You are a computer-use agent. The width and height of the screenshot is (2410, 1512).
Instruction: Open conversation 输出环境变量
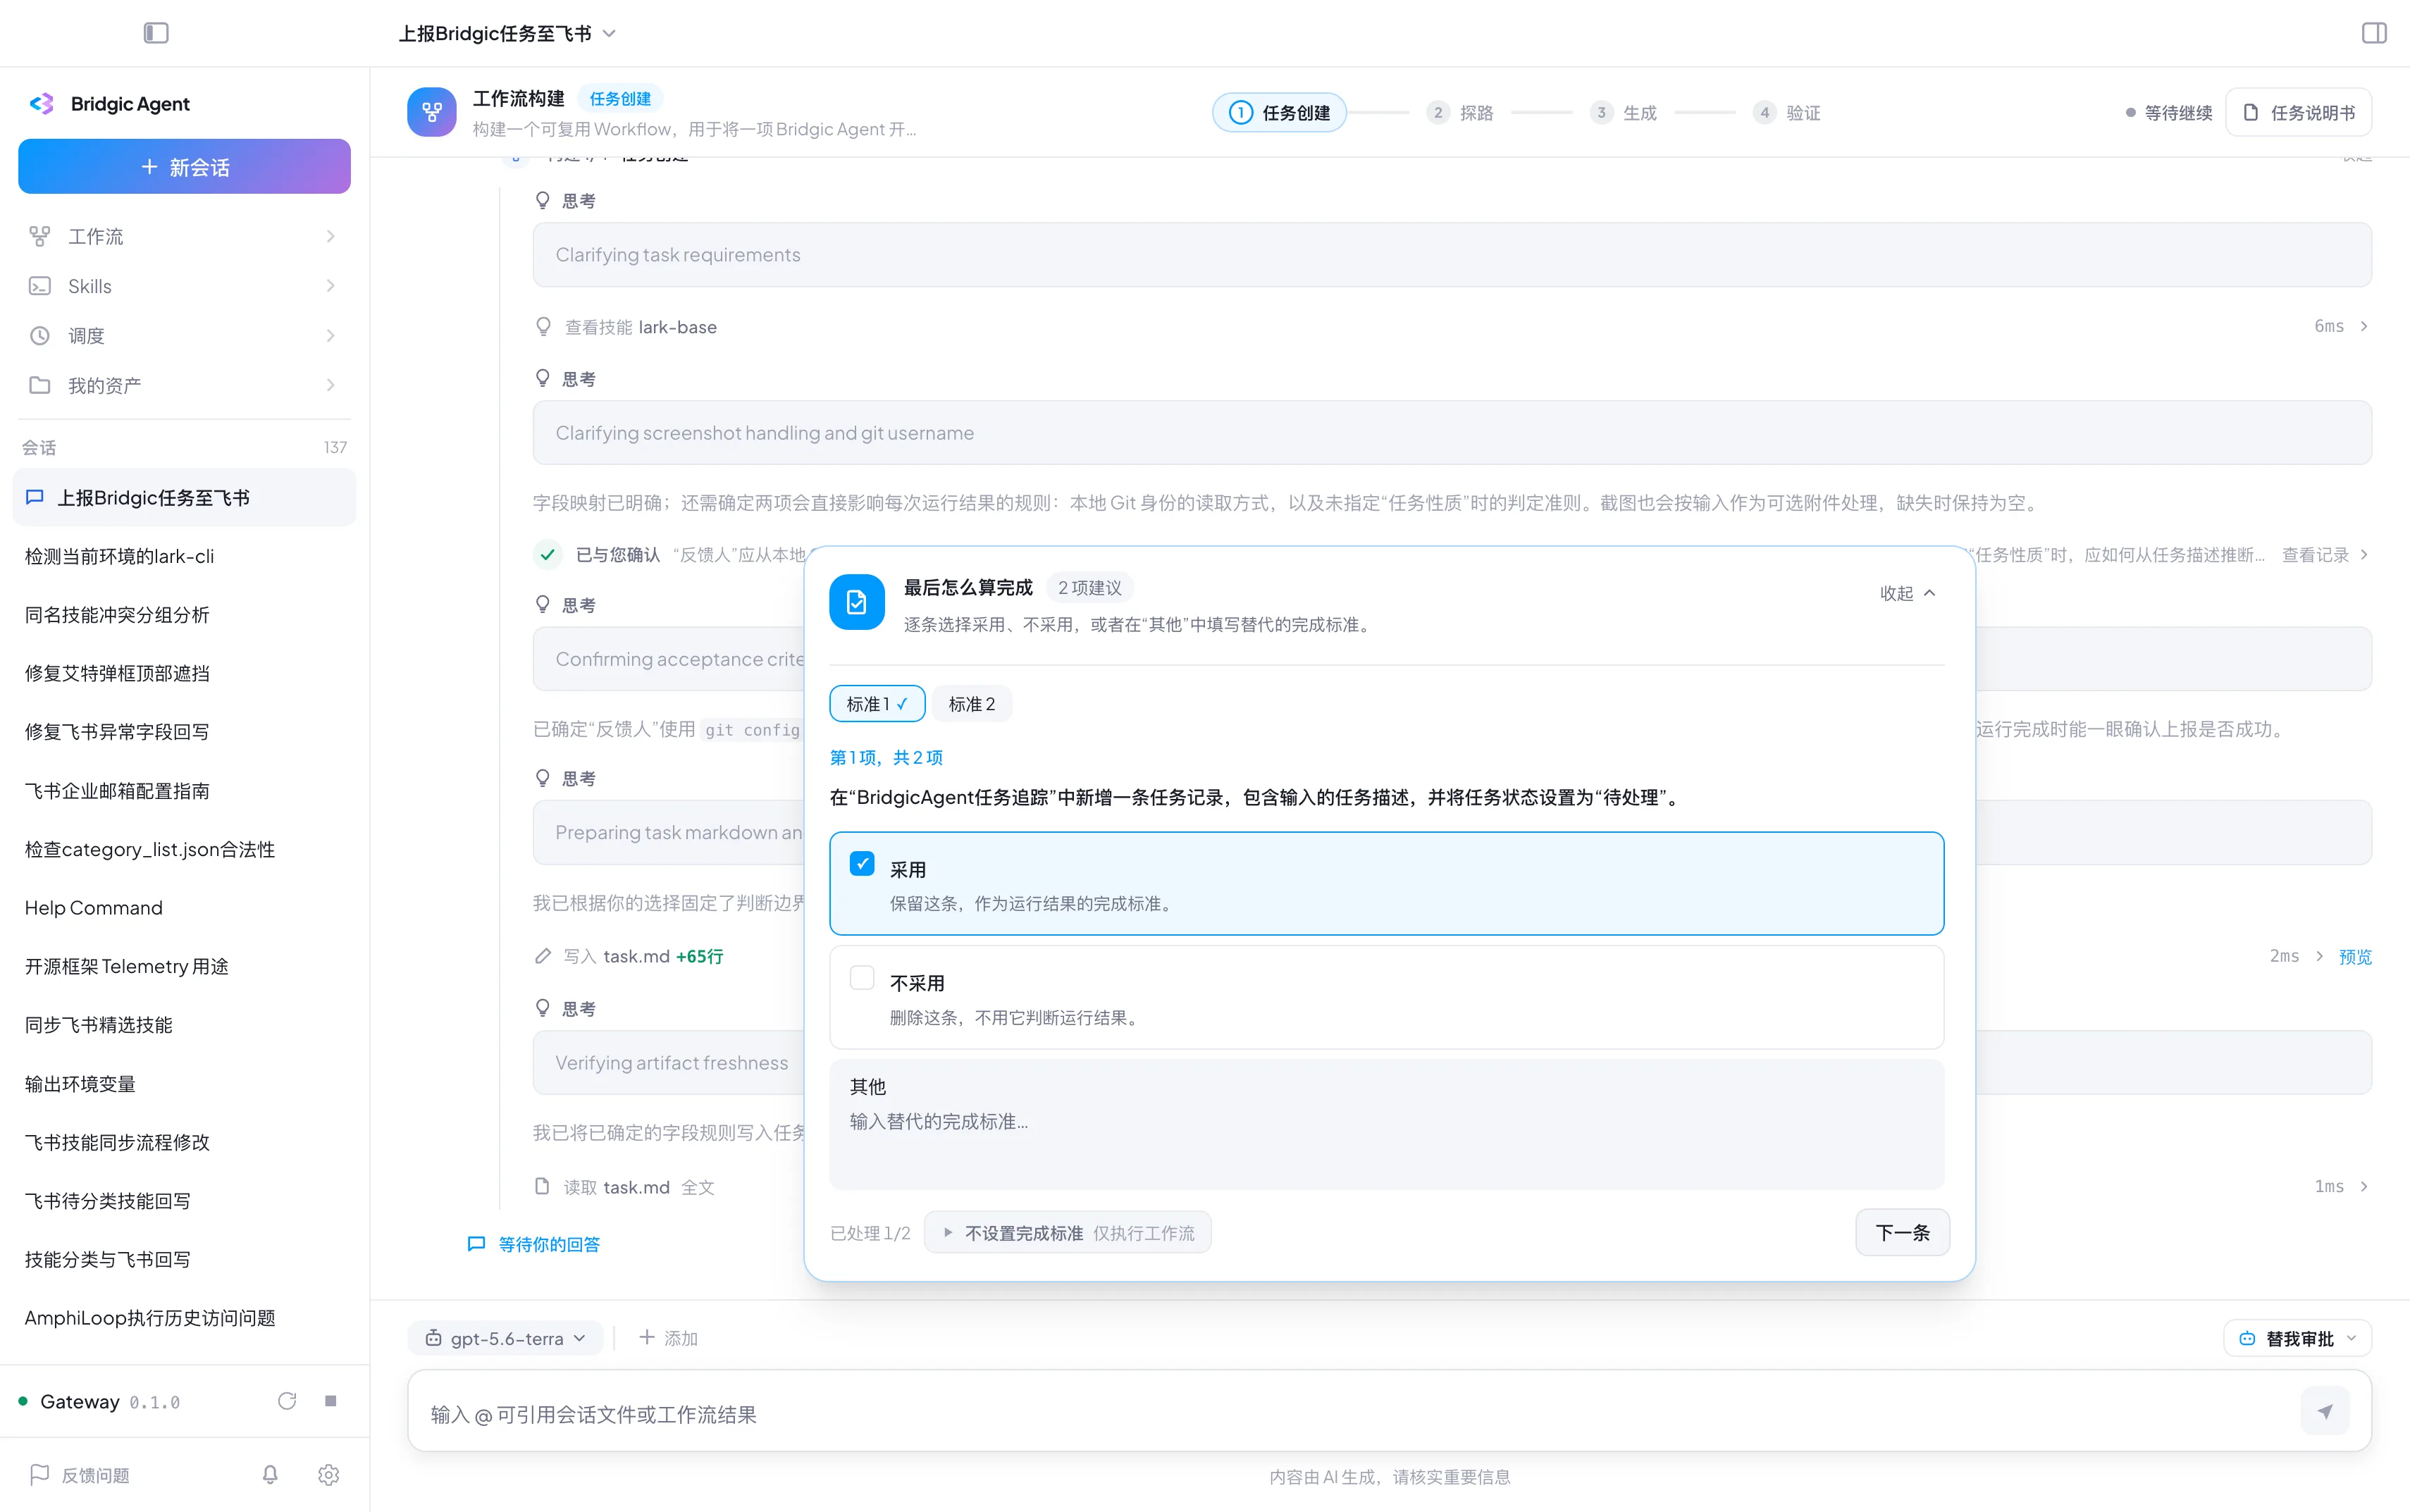point(184,1083)
